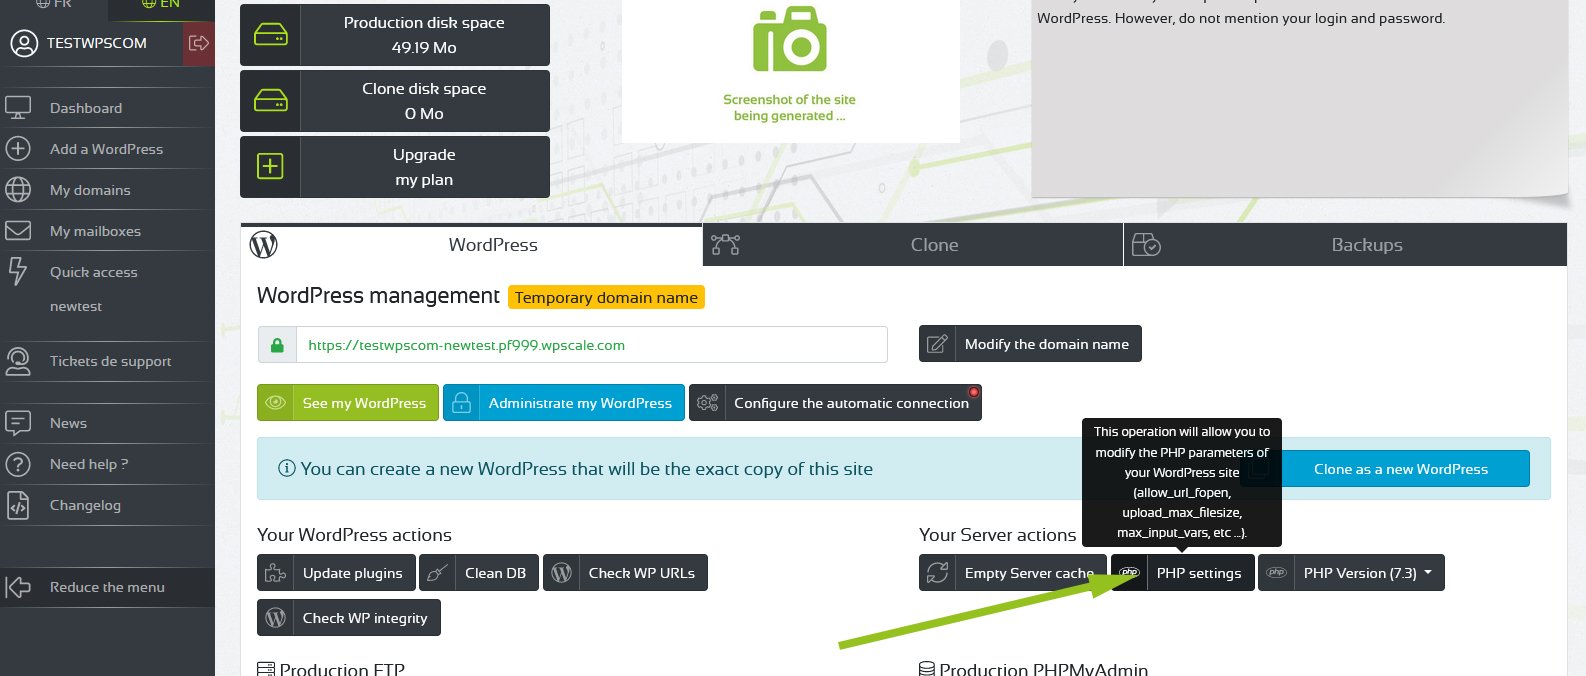
Task: Click the refresh icon on Empty Server cache
Action: pos(937,573)
